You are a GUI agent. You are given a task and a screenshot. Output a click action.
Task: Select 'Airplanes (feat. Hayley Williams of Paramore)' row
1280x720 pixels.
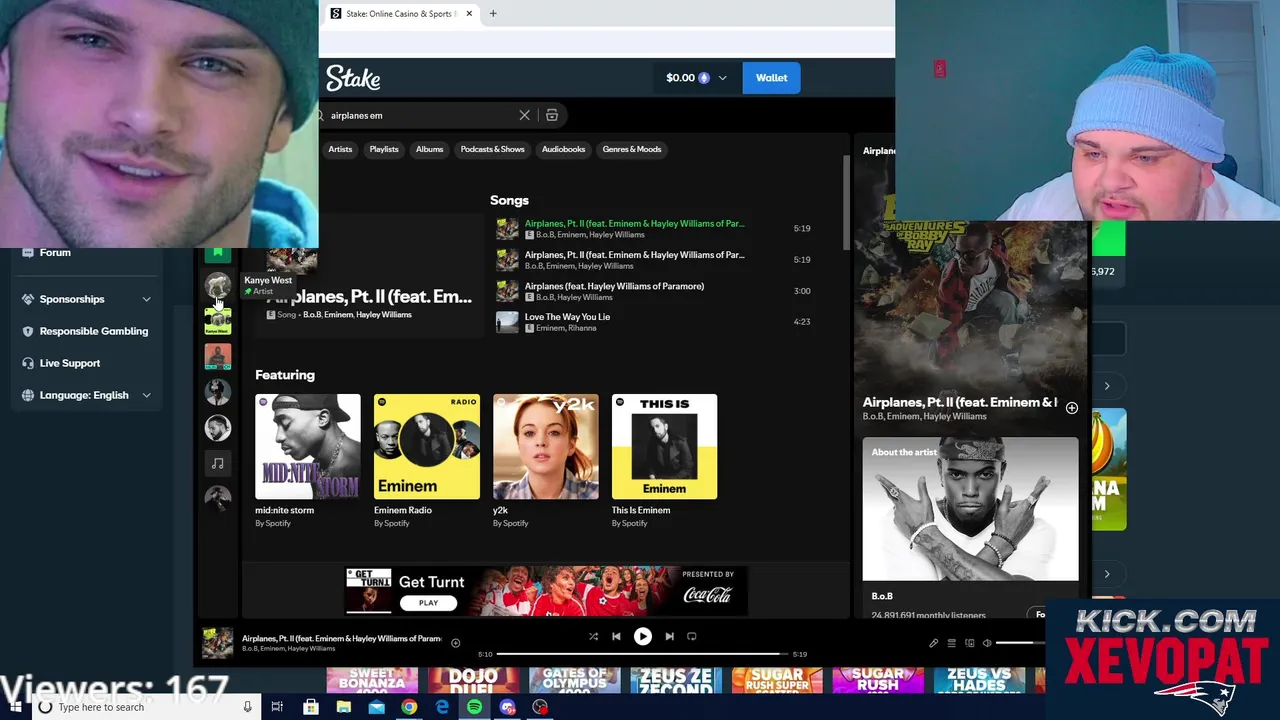[x=655, y=291]
